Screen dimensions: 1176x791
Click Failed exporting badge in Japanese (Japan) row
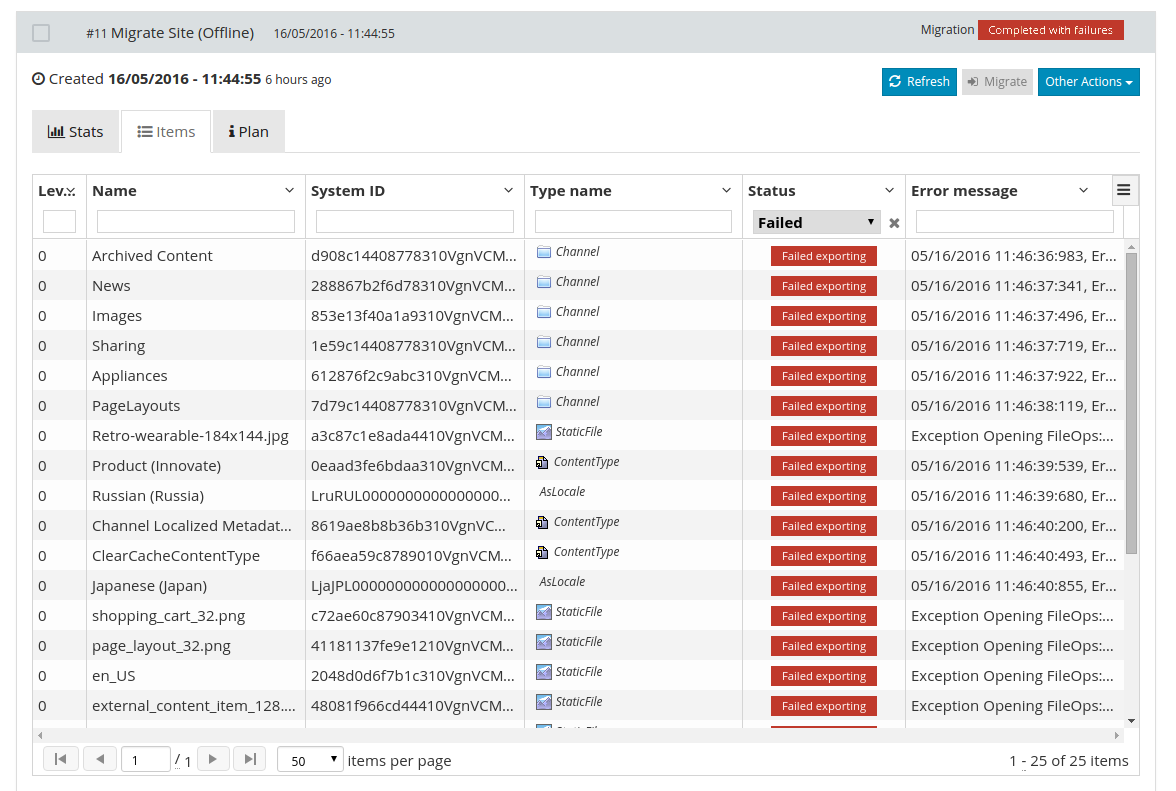point(824,586)
